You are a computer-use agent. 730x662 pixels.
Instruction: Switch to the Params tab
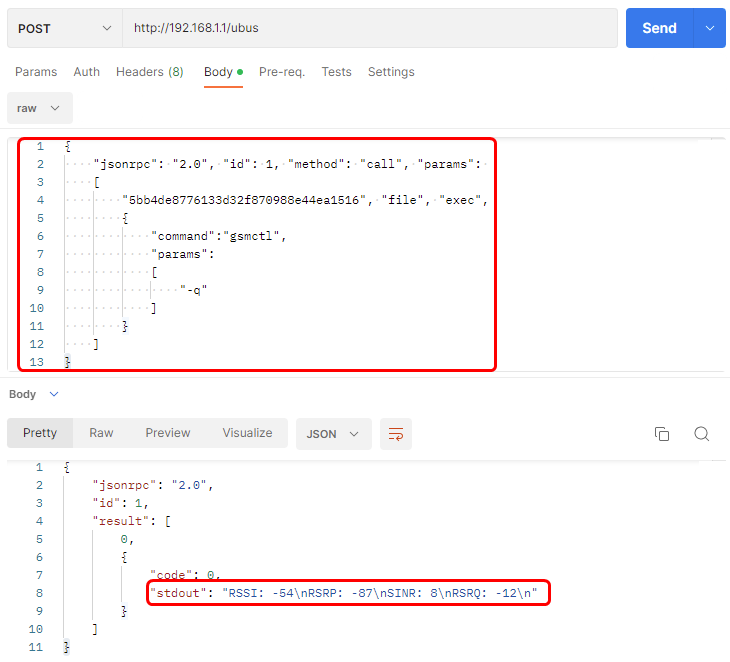click(x=36, y=72)
